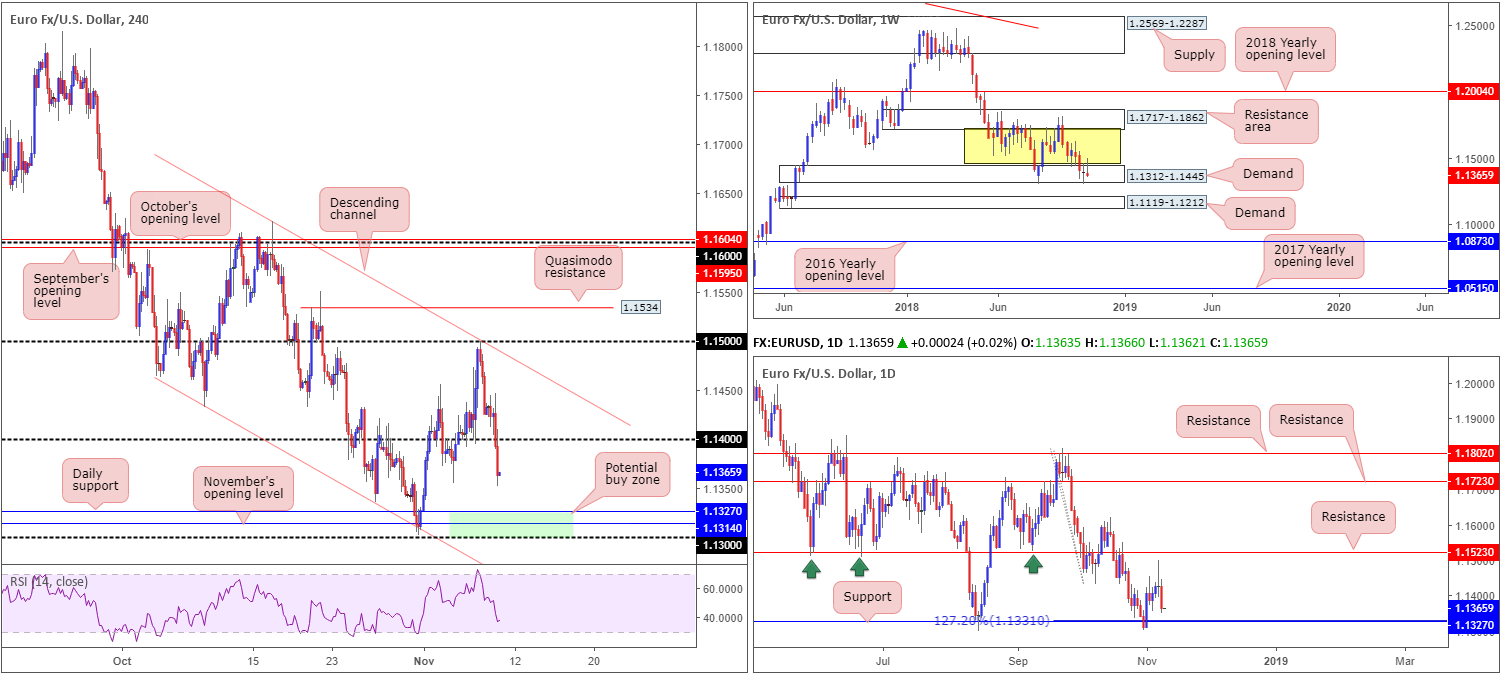The width and height of the screenshot is (1501, 675).
Task: Click the 1.1534 Quasimodo price label
Action: point(640,308)
